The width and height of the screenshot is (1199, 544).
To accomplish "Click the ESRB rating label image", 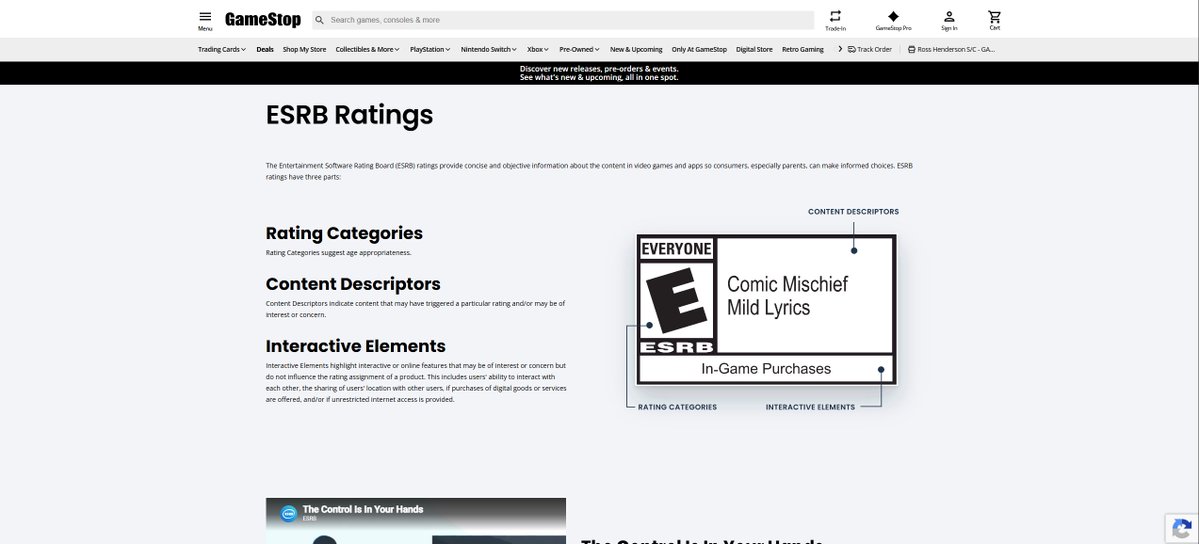I will tap(766, 310).
